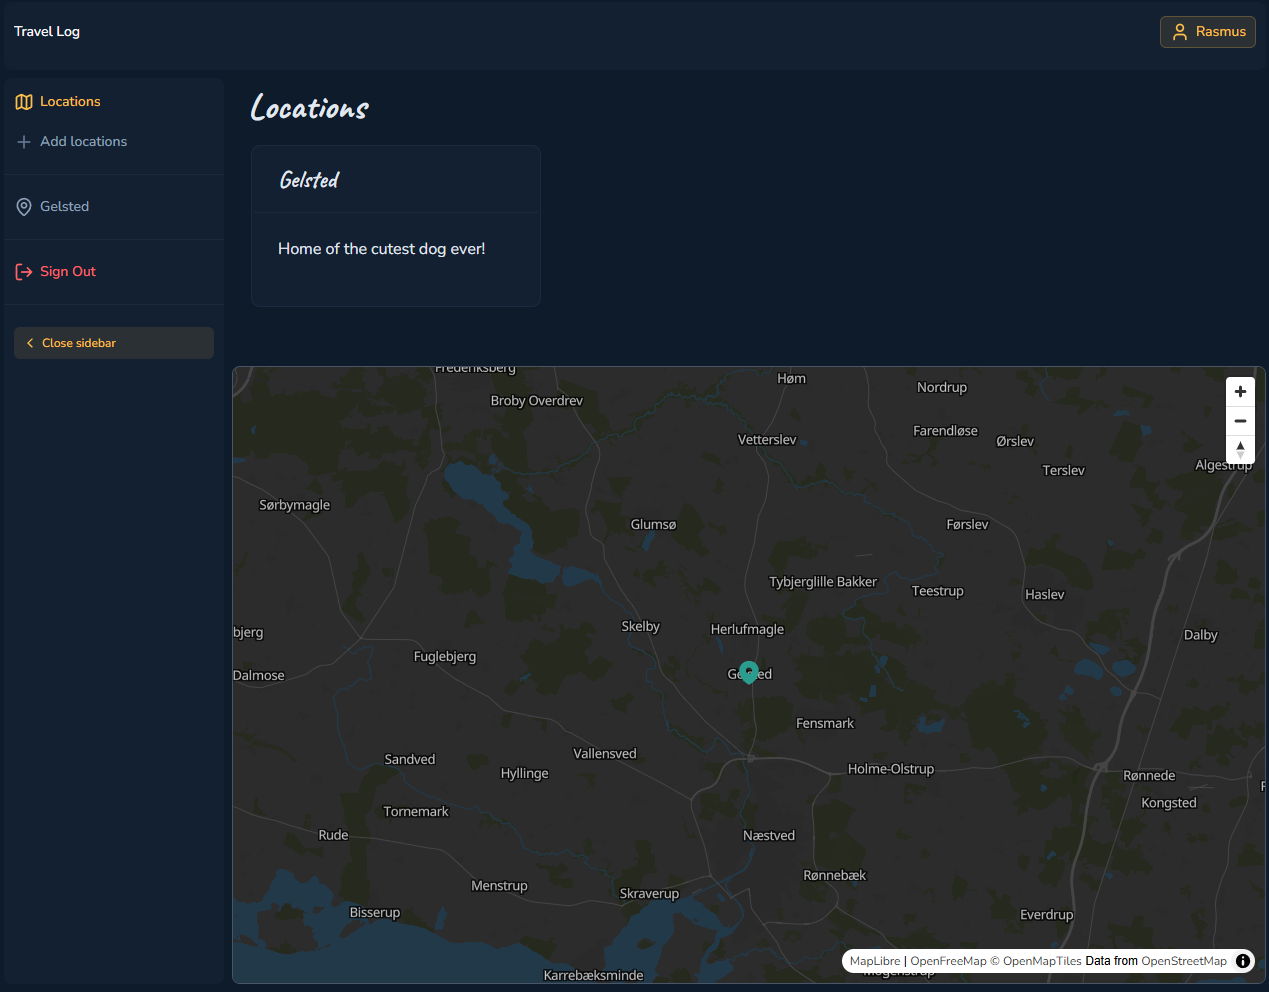Click the pin icon next to Gelsted
1269x992 pixels.
click(x=23, y=206)
